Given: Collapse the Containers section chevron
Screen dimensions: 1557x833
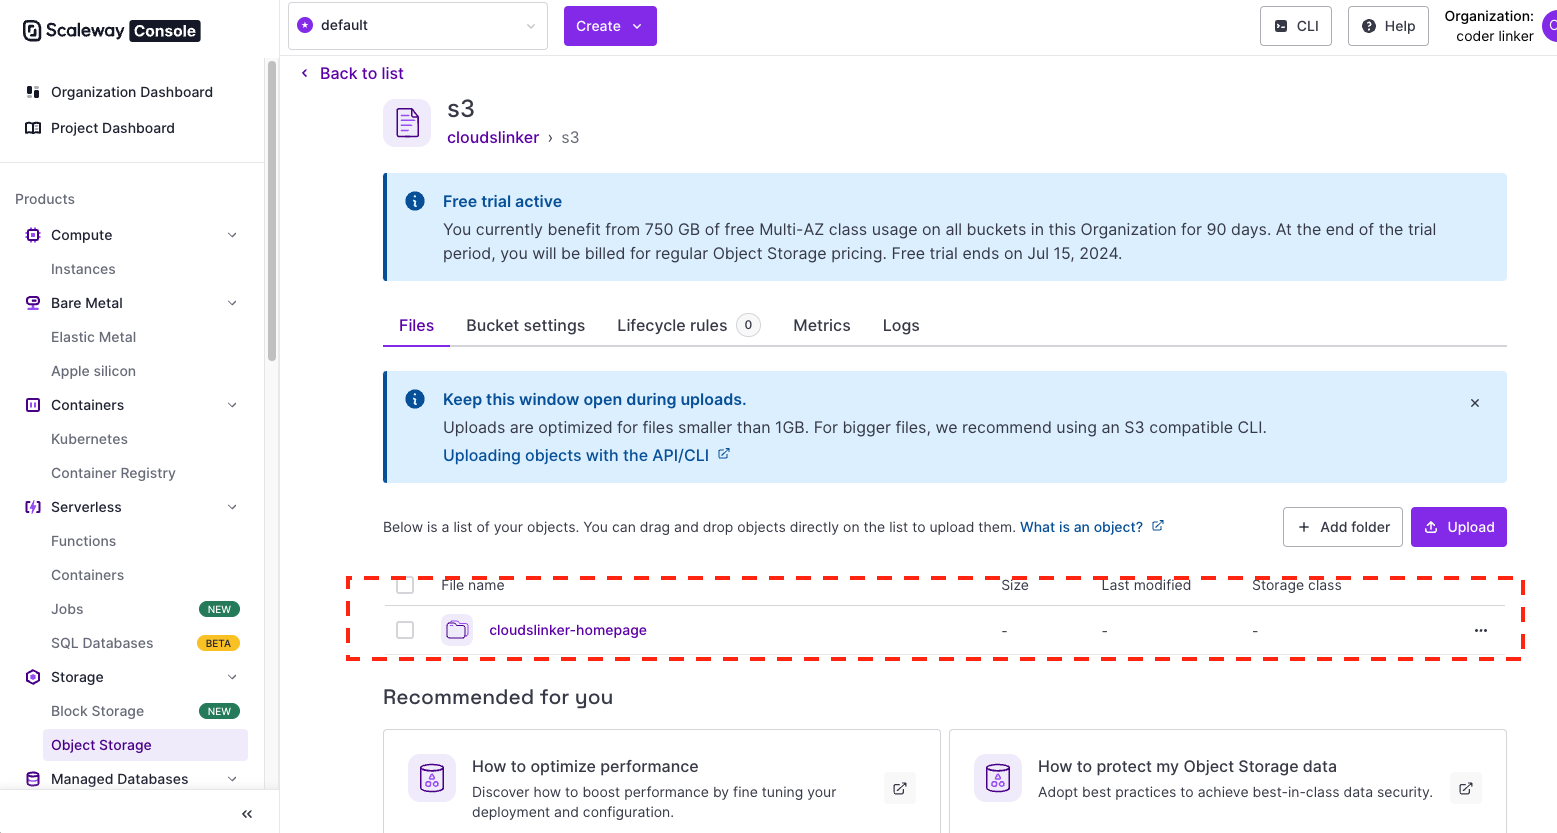Looking at the screenshot, I should (232, 405).
